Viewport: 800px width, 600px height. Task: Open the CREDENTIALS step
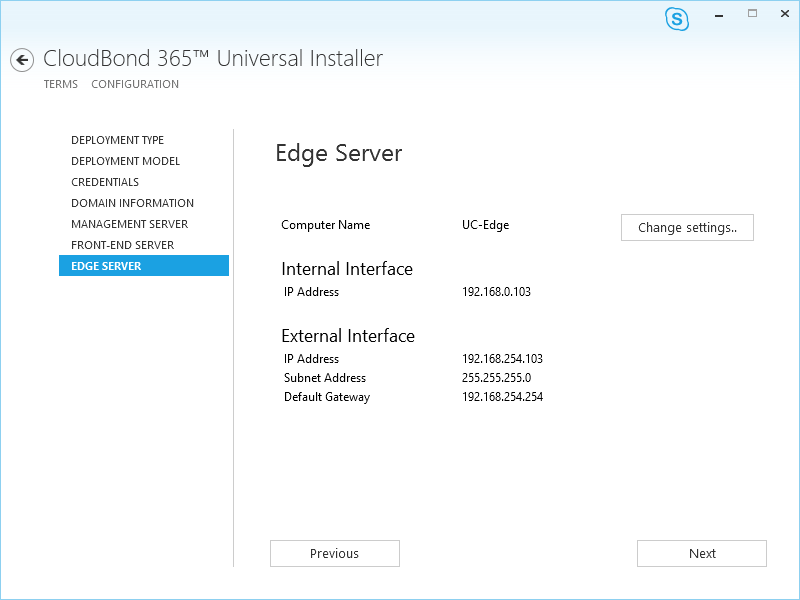click(105, 182)
